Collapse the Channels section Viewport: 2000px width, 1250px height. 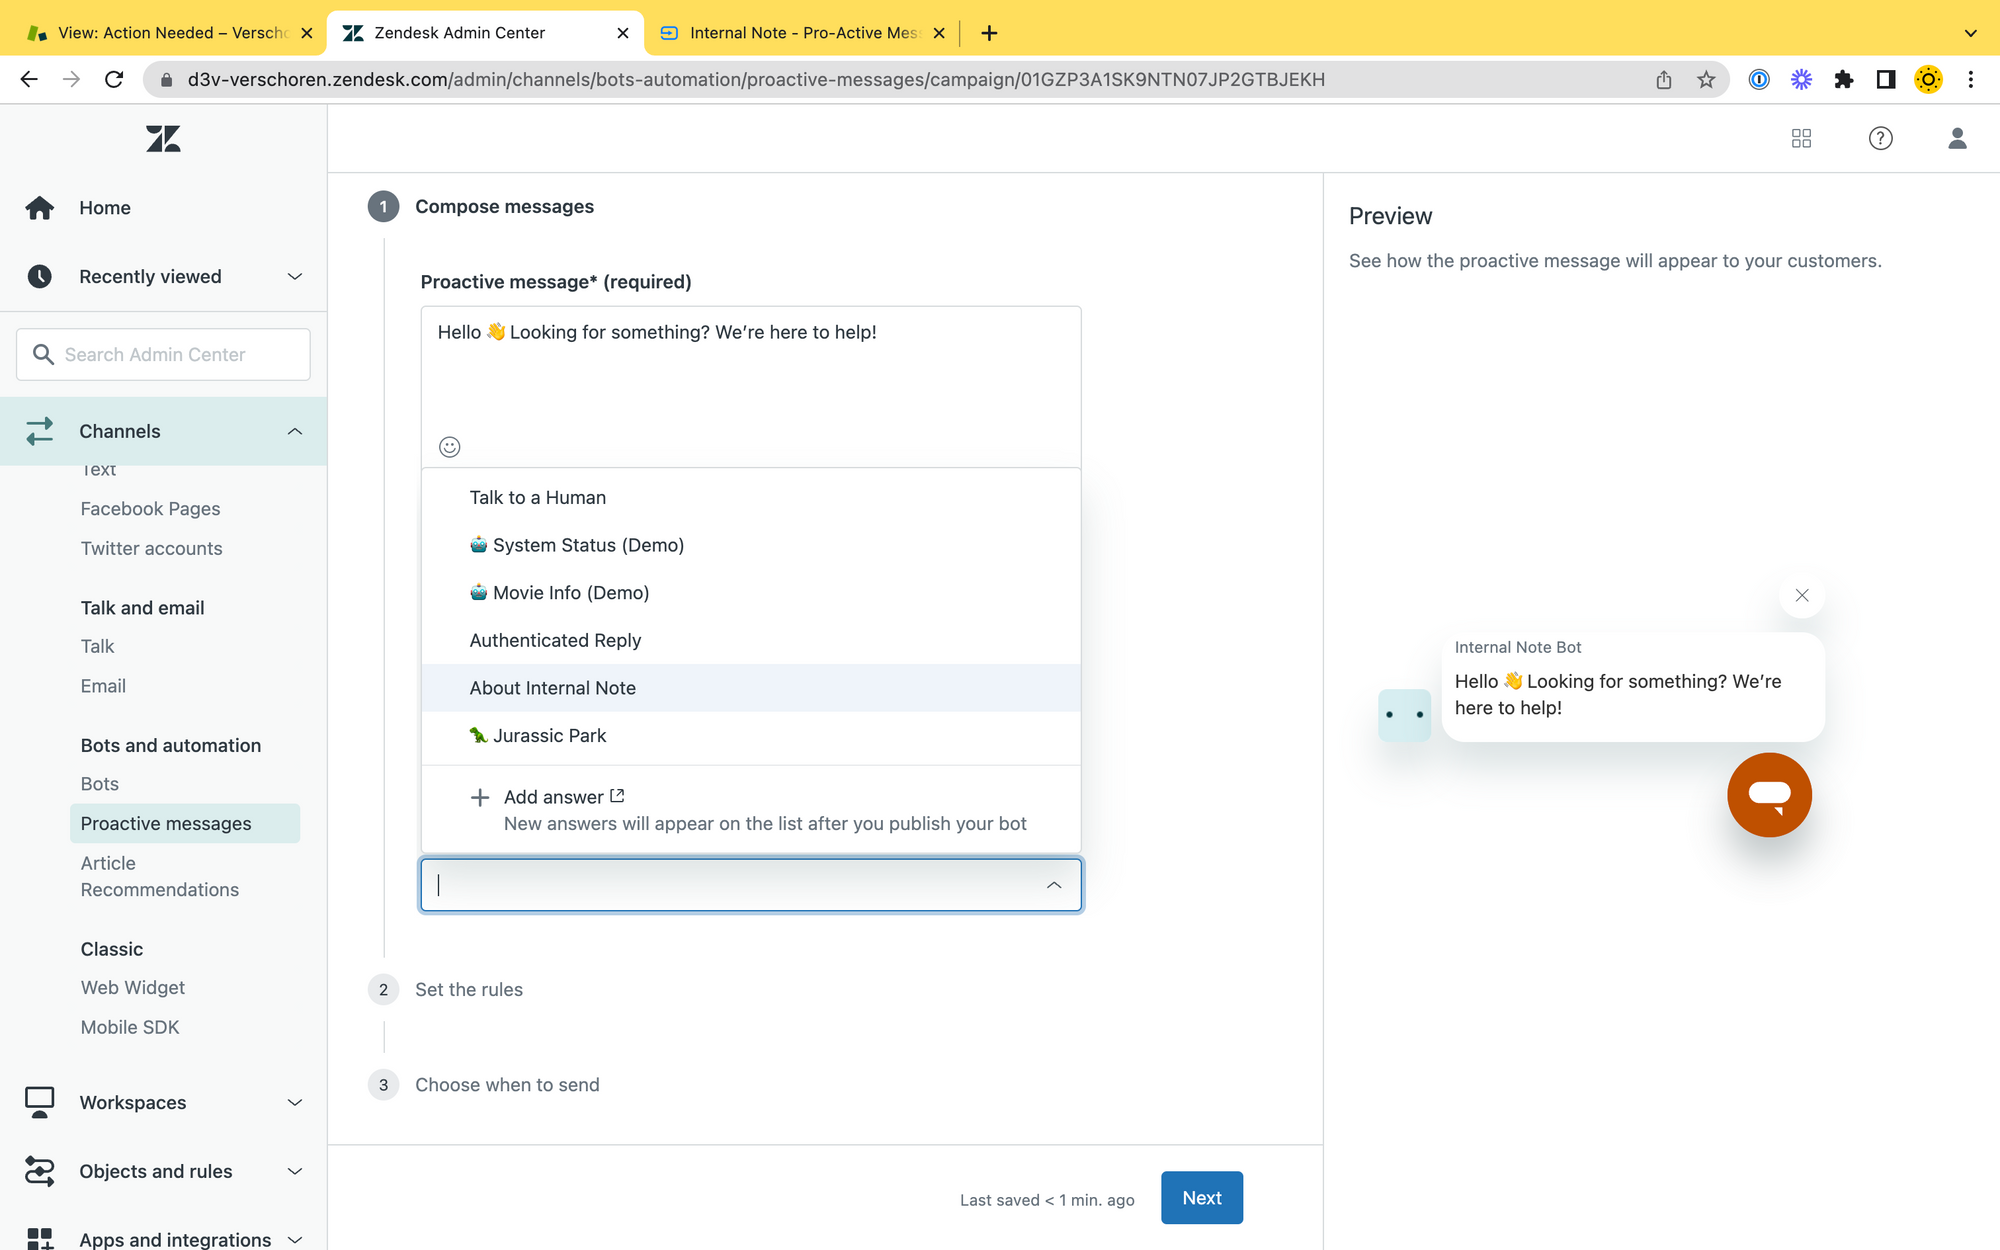(294, 431)
